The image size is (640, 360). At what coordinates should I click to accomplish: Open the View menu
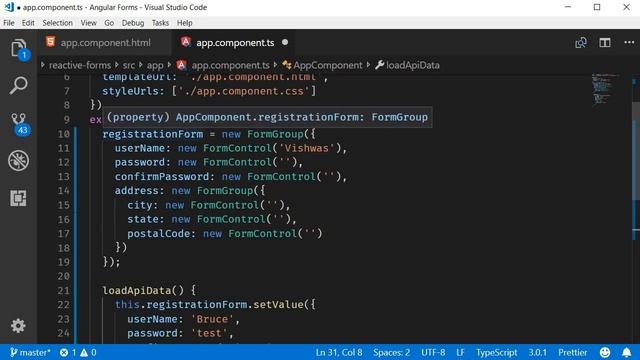pos(89,23)
